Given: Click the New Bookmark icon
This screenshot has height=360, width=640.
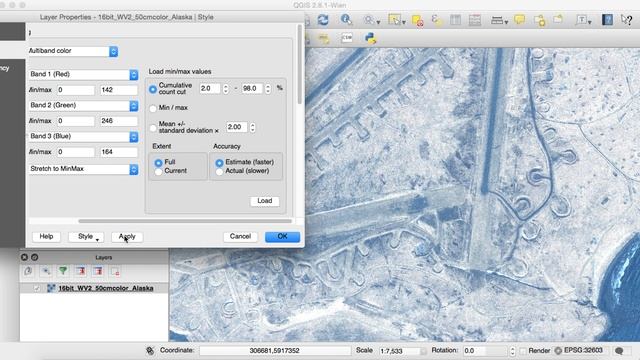Looking at the screenshot, I should coord(539,20).
